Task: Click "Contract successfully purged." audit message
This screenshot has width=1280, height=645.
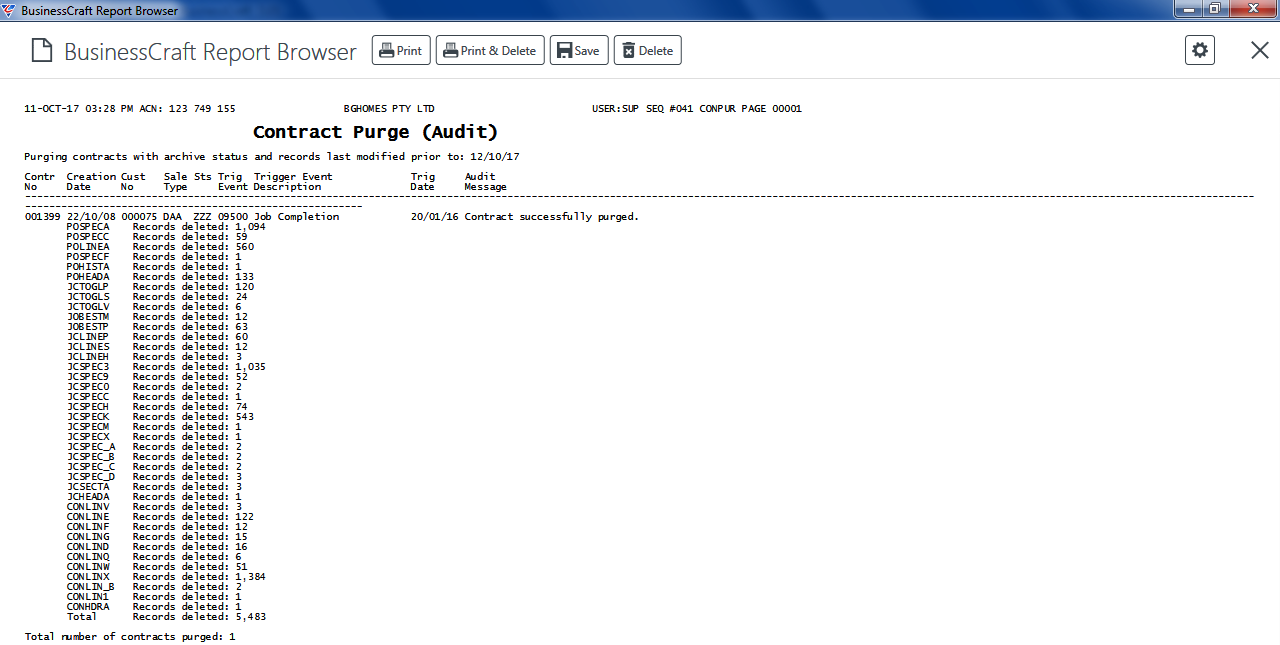Action: click(552, 217)
